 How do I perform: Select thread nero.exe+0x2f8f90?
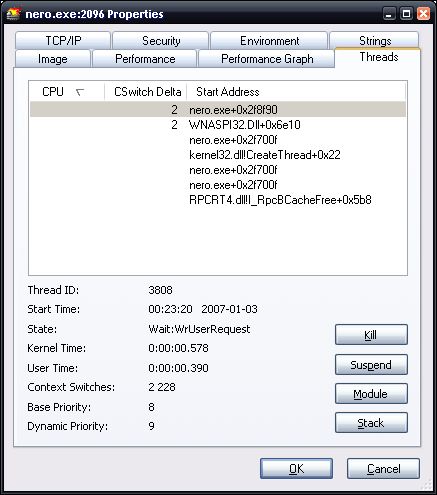pos(218,110)
